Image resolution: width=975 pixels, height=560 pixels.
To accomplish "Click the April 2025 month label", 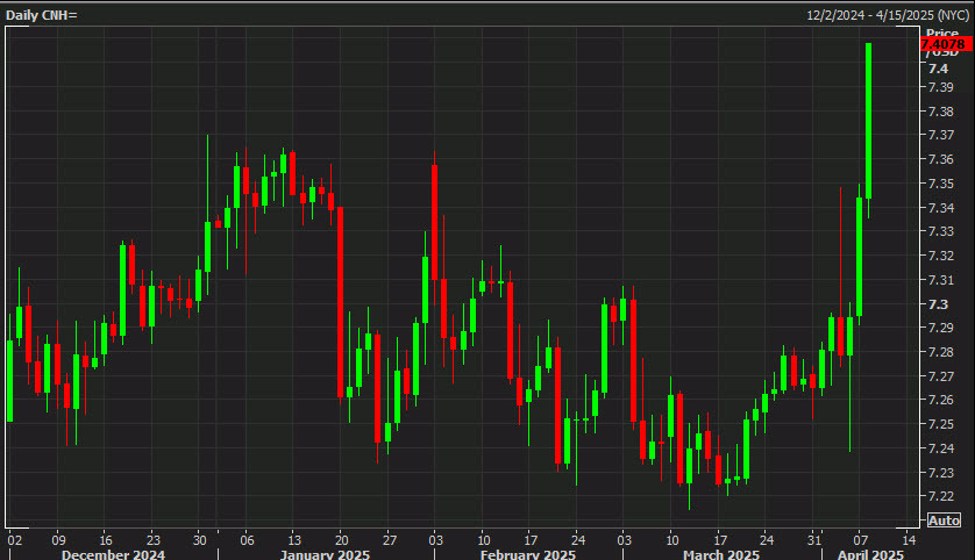I will pyautogui.click(x=871, y=554).
